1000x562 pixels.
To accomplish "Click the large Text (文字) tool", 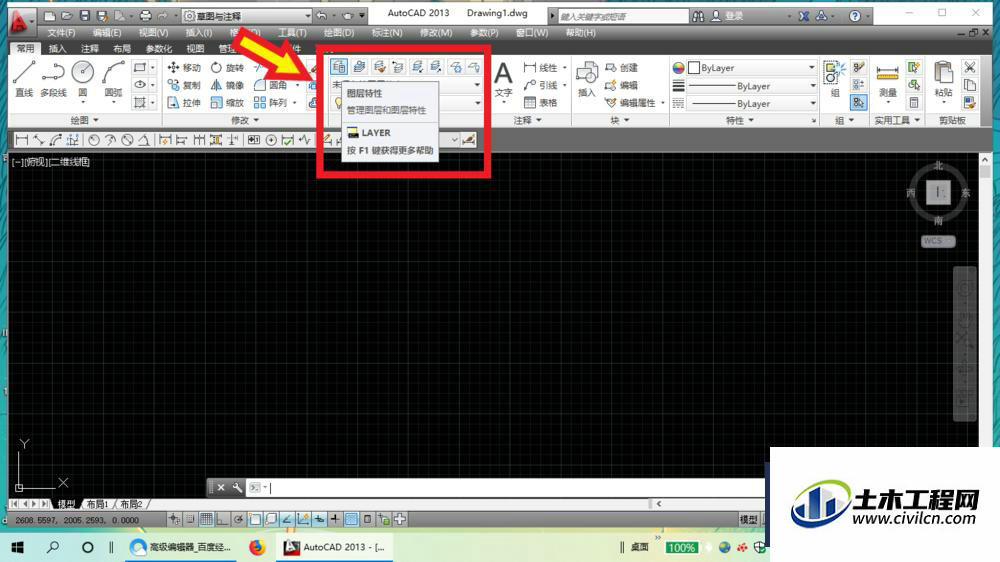I will click(x=503, y=81).
